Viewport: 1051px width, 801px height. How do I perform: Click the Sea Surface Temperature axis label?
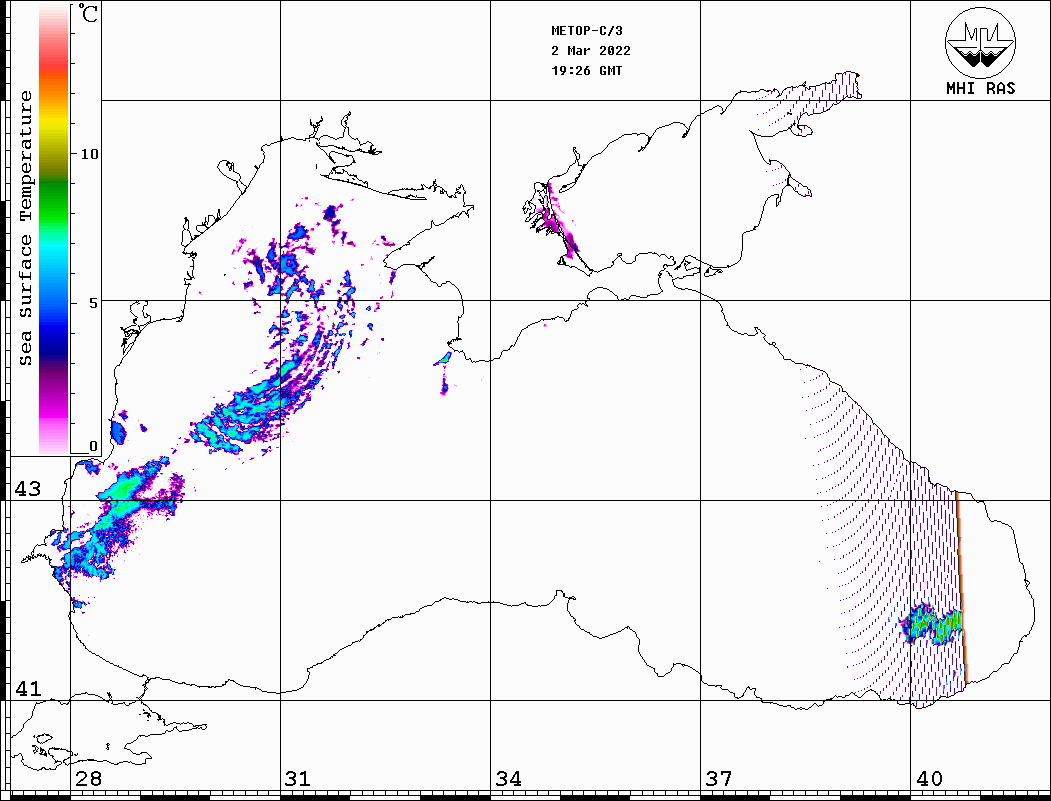pos(26,228)
